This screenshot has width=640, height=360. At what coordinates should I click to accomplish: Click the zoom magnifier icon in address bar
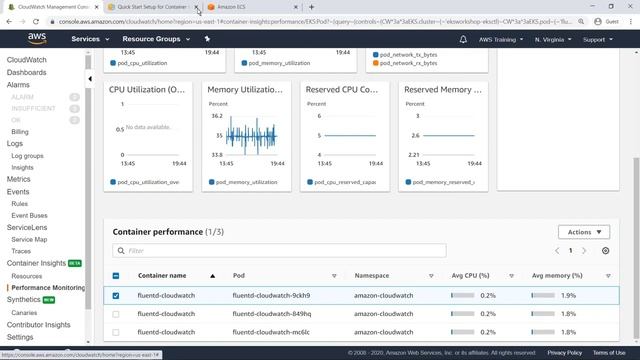click(581, 22)
